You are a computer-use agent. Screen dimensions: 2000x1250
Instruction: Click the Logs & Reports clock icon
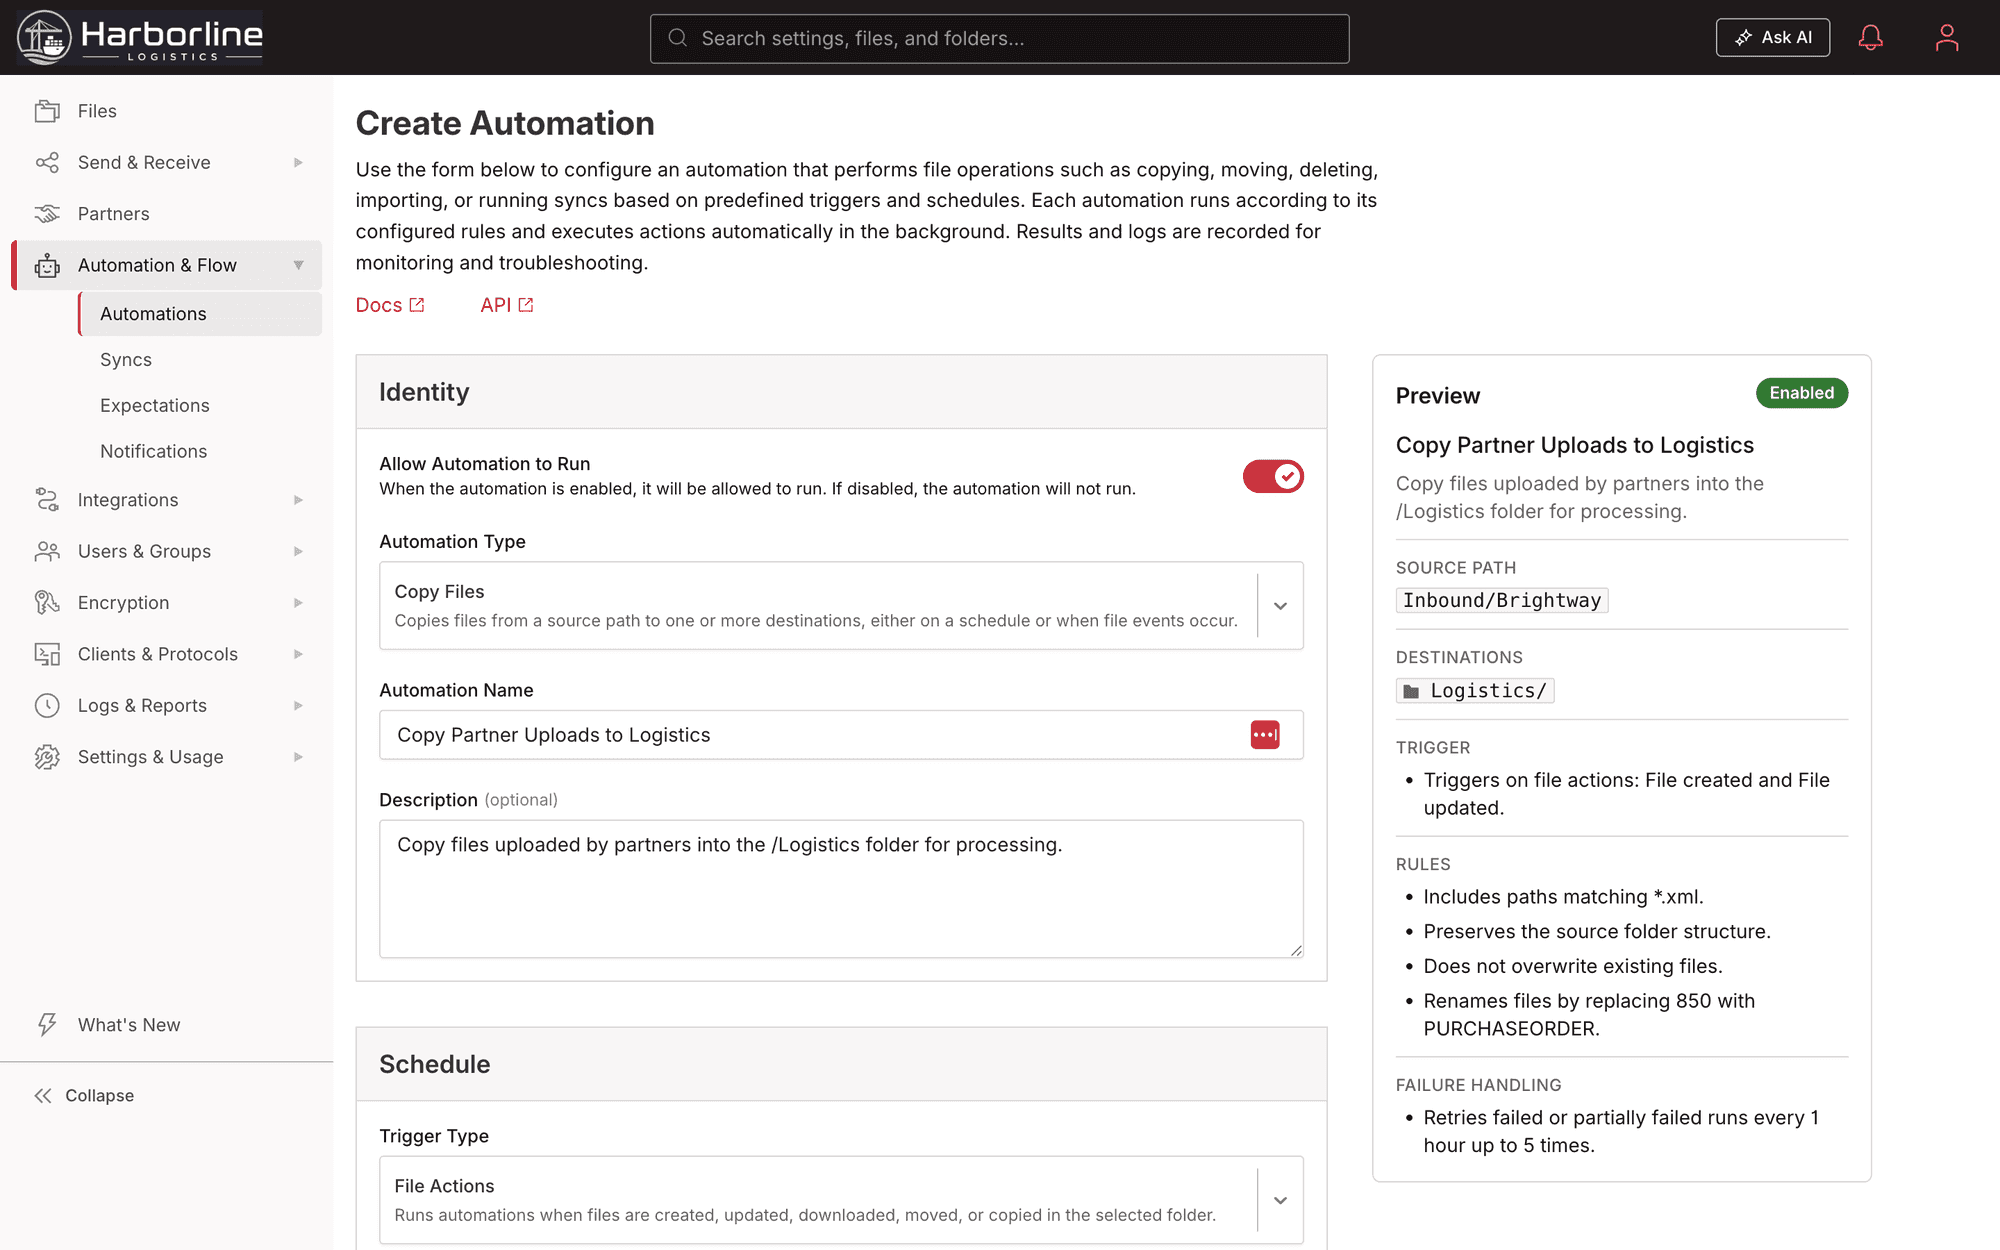coord(47,705)
